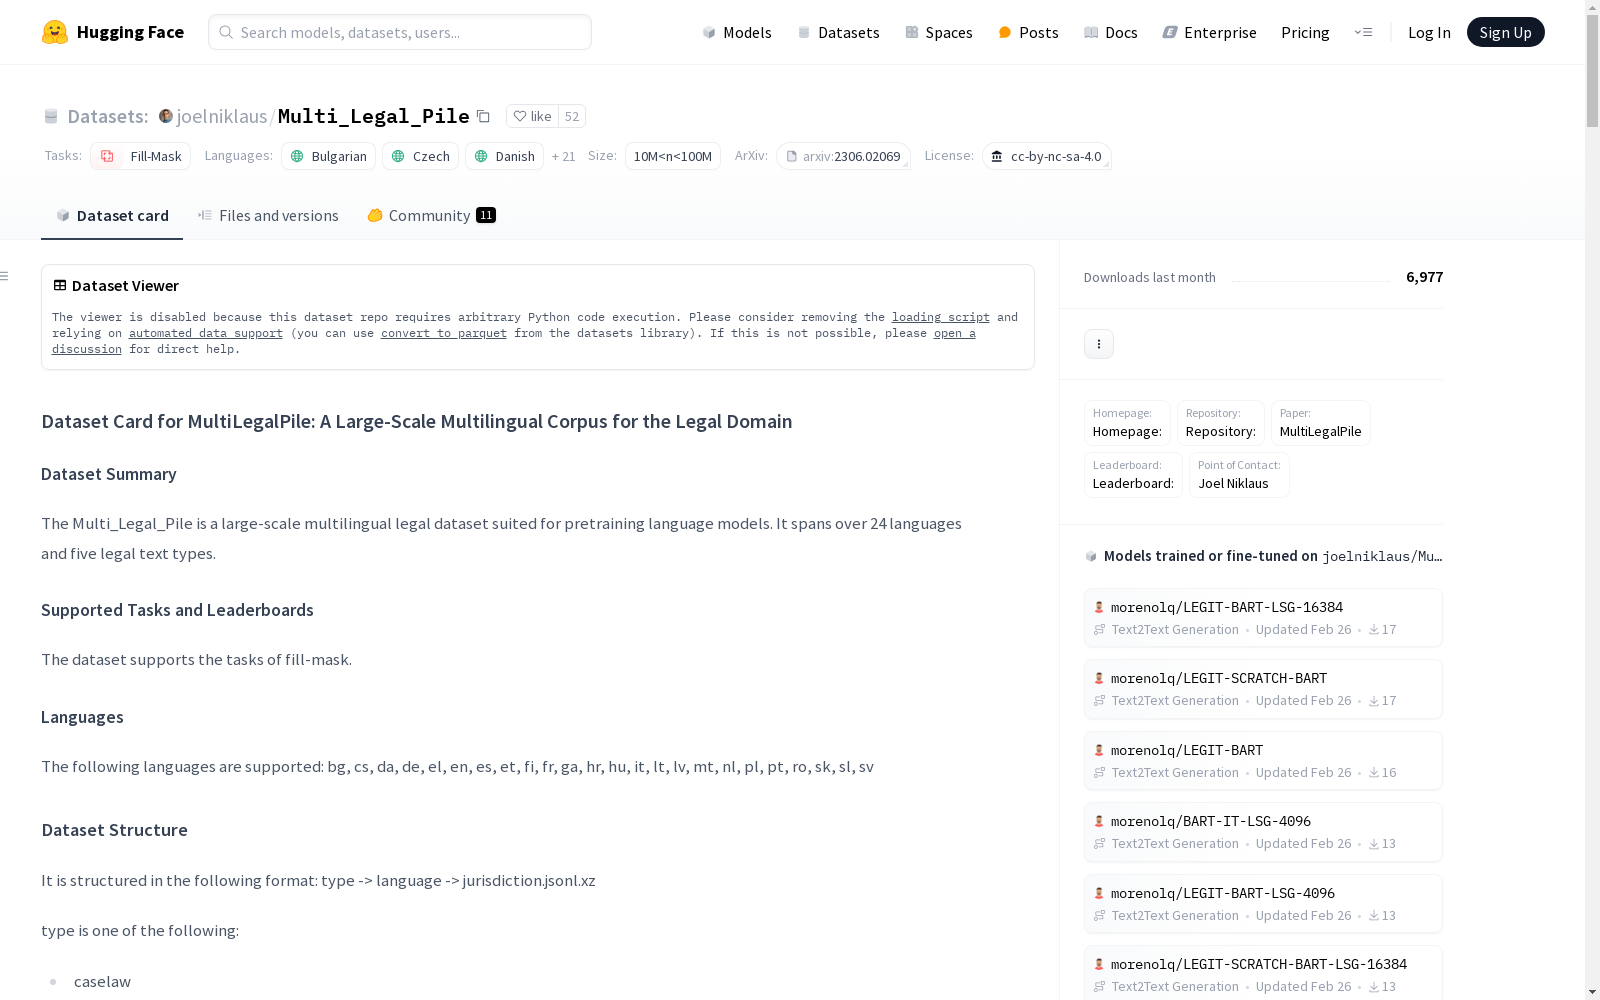This screenshot has width=1600, height=1000.
Task: Open the loading script link
Action: [x=940, y=317]
